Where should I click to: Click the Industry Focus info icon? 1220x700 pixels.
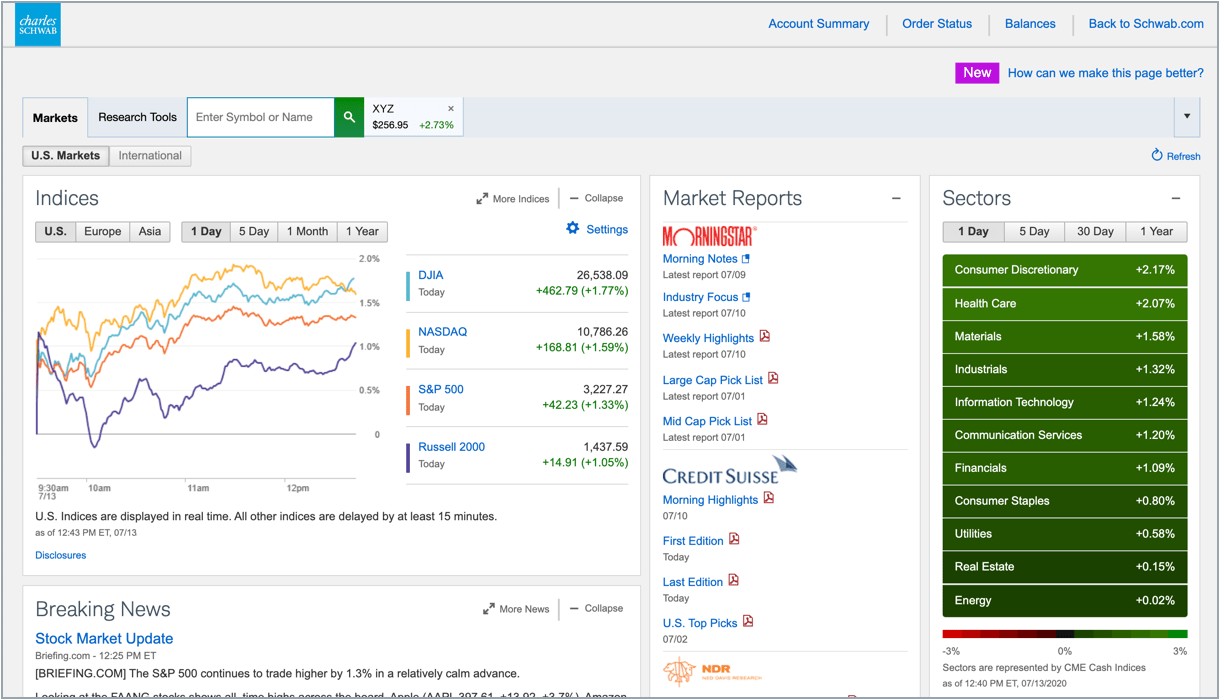pos(748,296)
